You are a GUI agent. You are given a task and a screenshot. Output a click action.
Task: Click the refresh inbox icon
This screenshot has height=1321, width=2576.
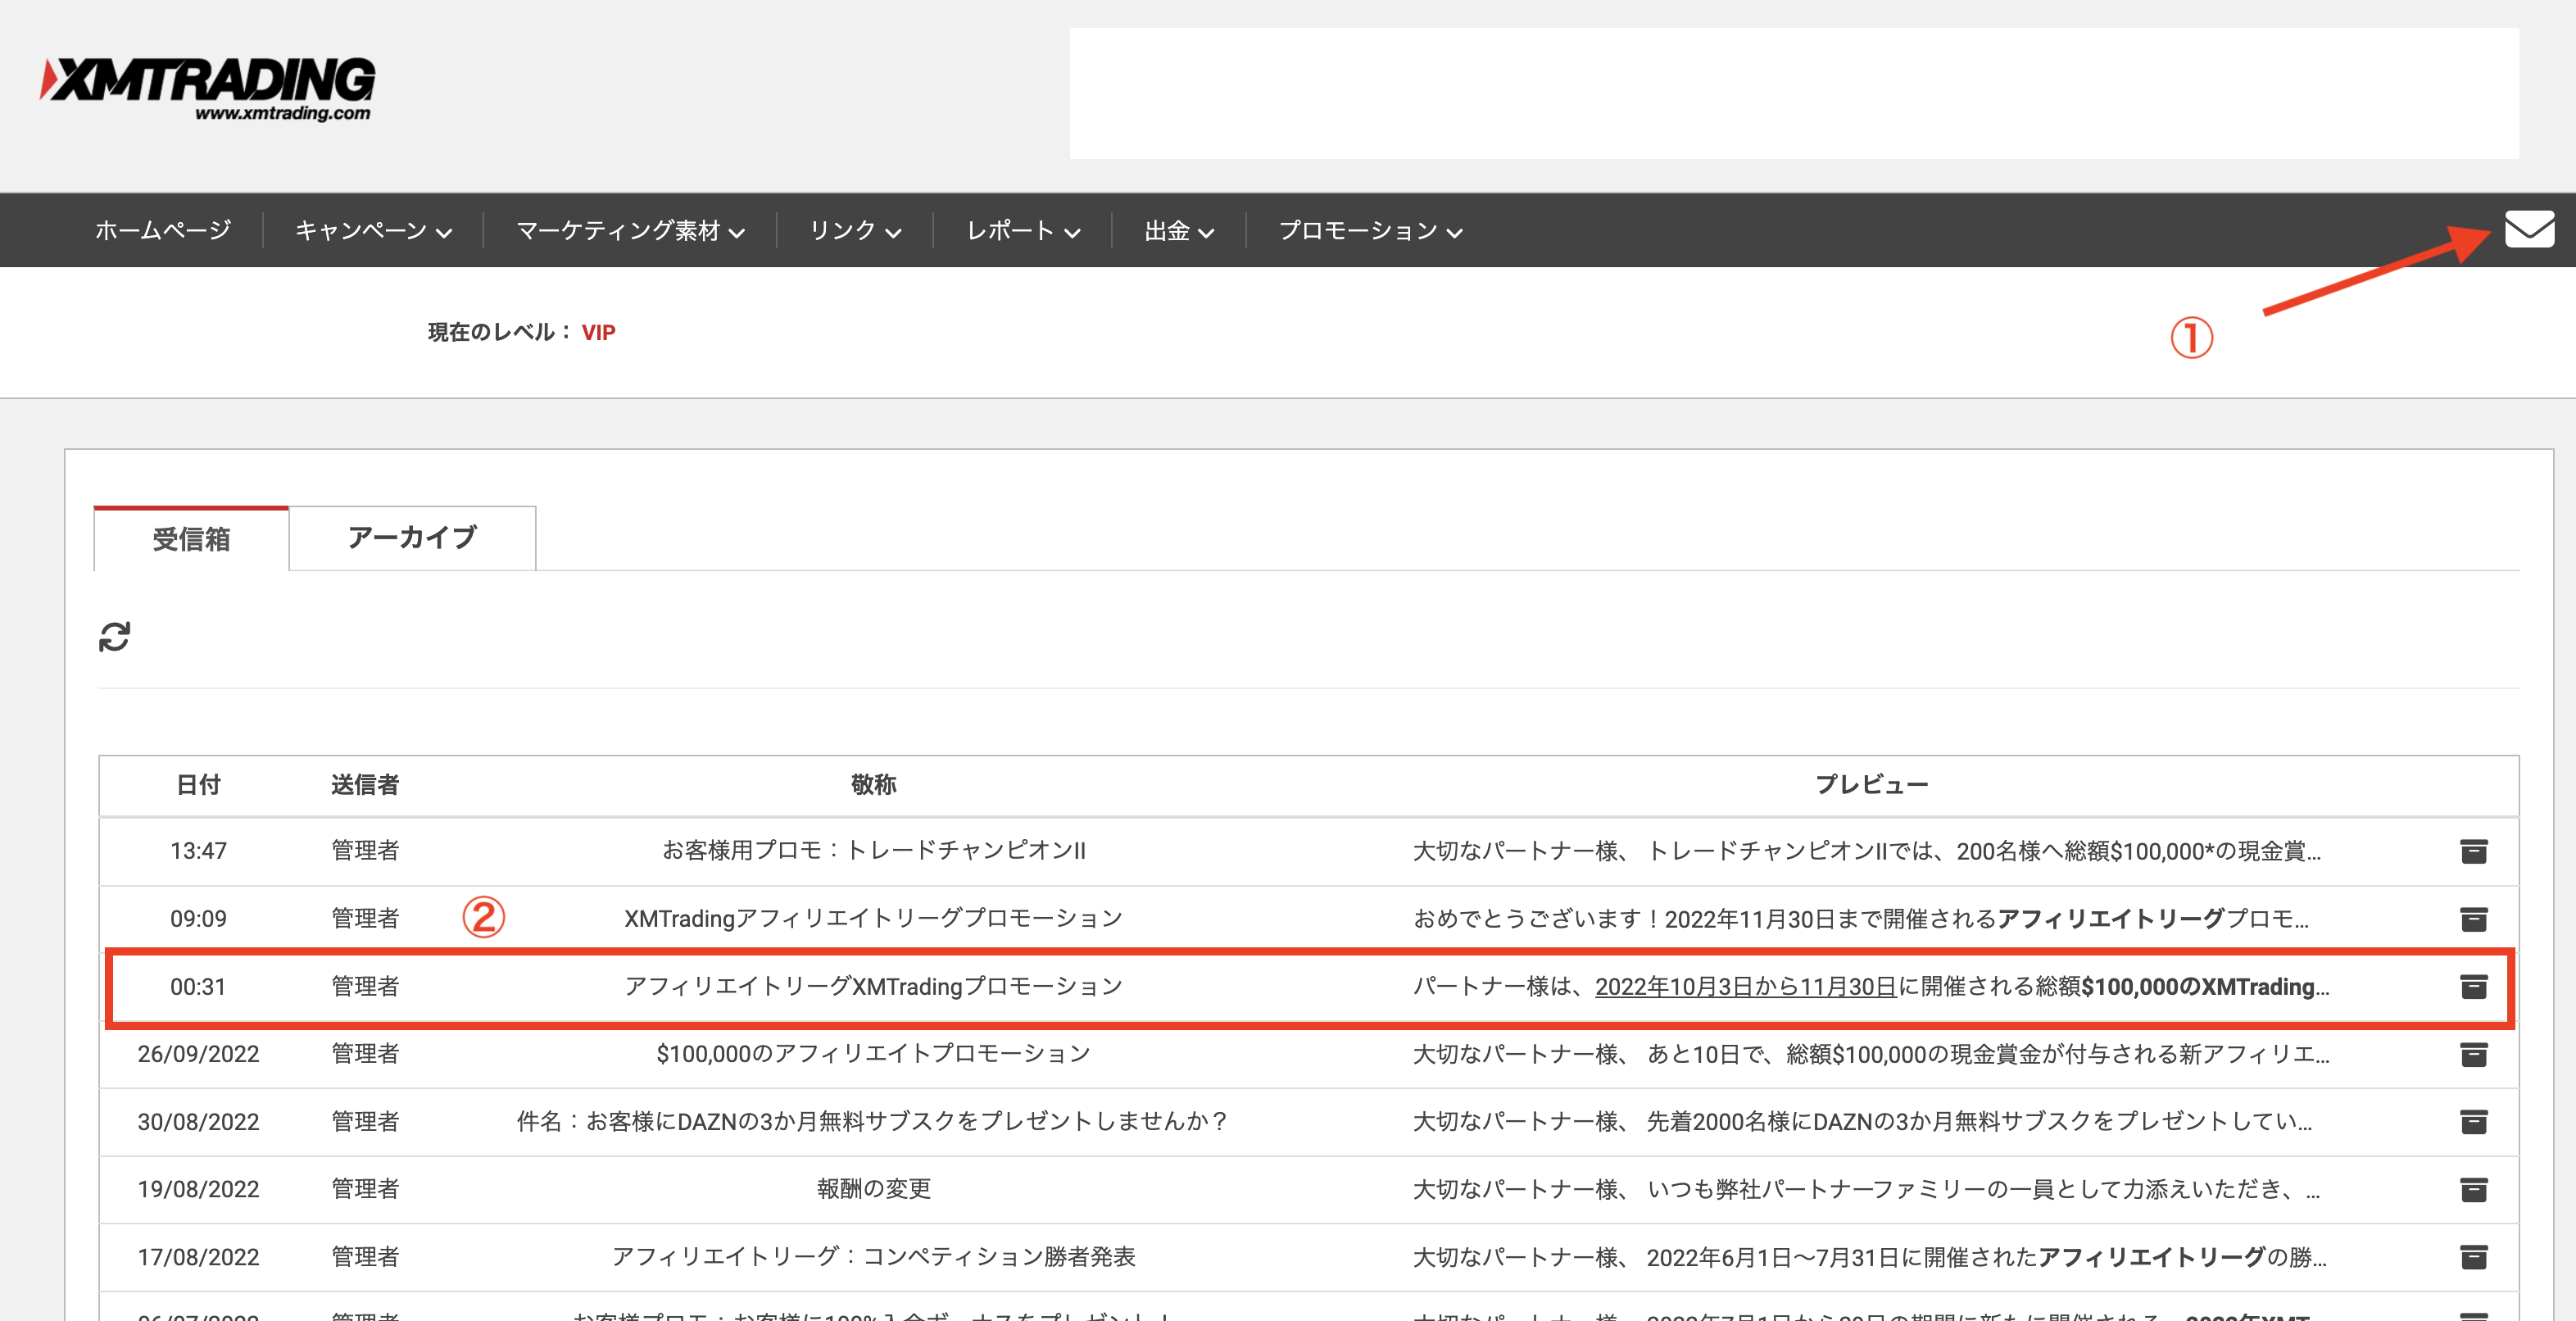click(x=115, y=636)
